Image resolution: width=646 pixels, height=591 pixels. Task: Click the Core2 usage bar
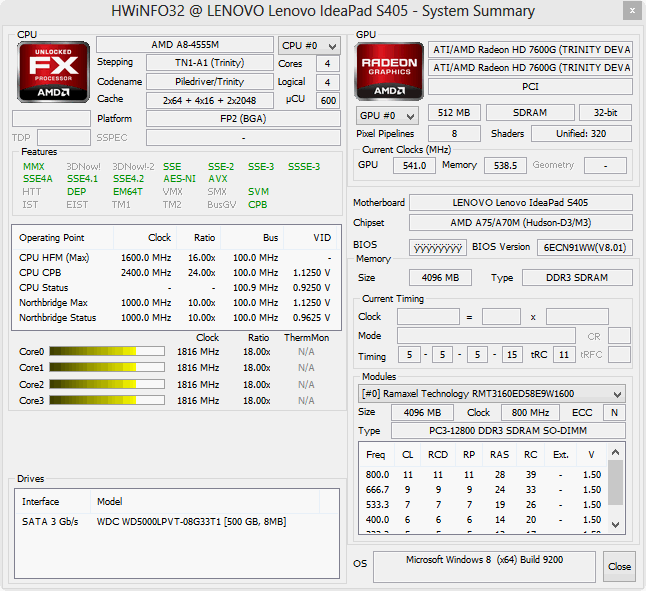click(107, 384)
